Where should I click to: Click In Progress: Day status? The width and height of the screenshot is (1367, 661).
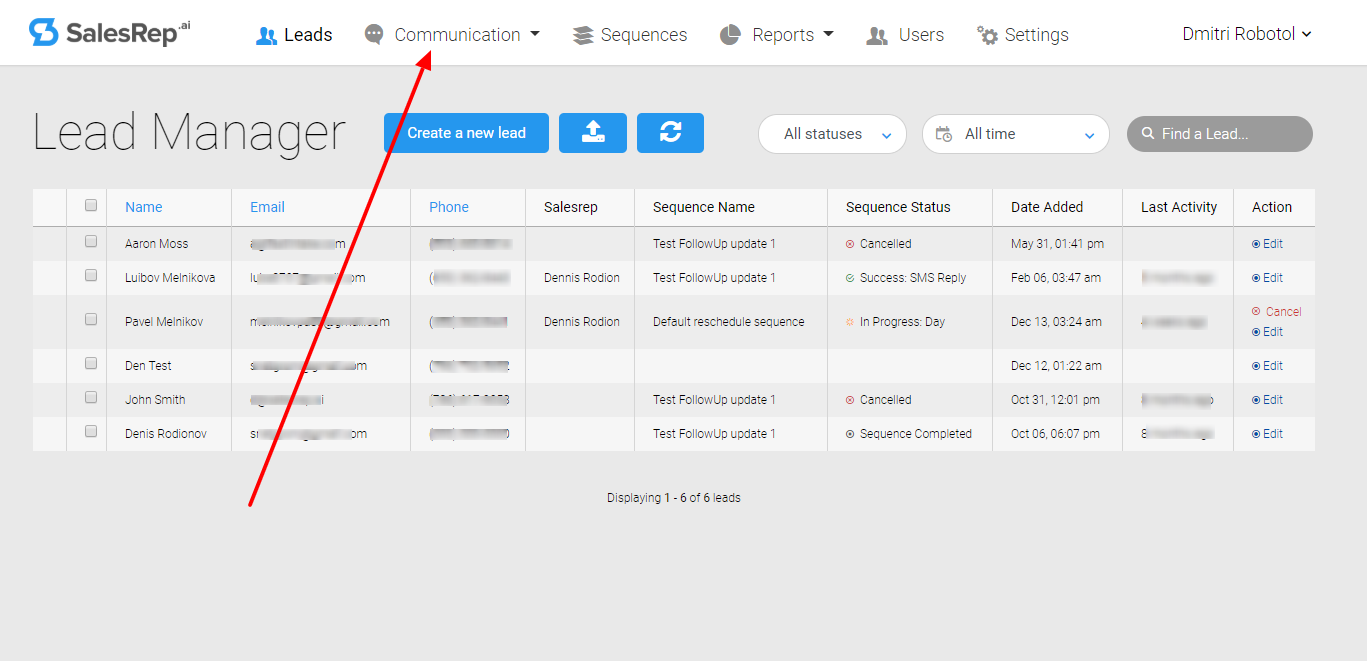[895, 322]
